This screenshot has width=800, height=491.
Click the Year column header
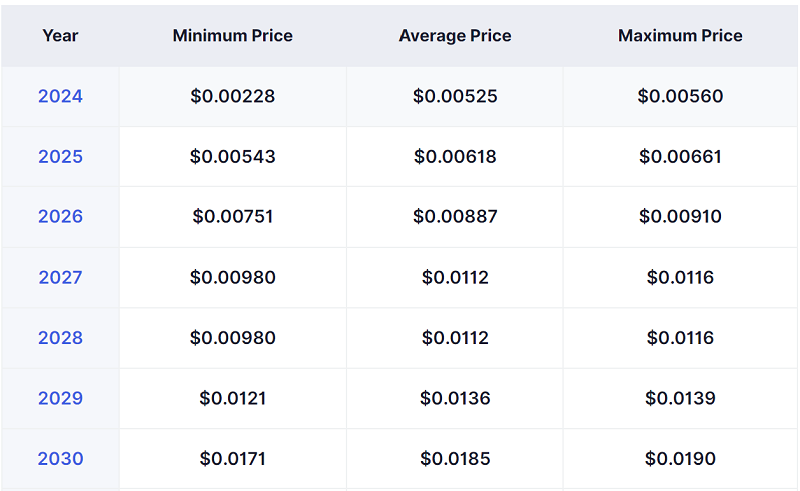[60, 36]
